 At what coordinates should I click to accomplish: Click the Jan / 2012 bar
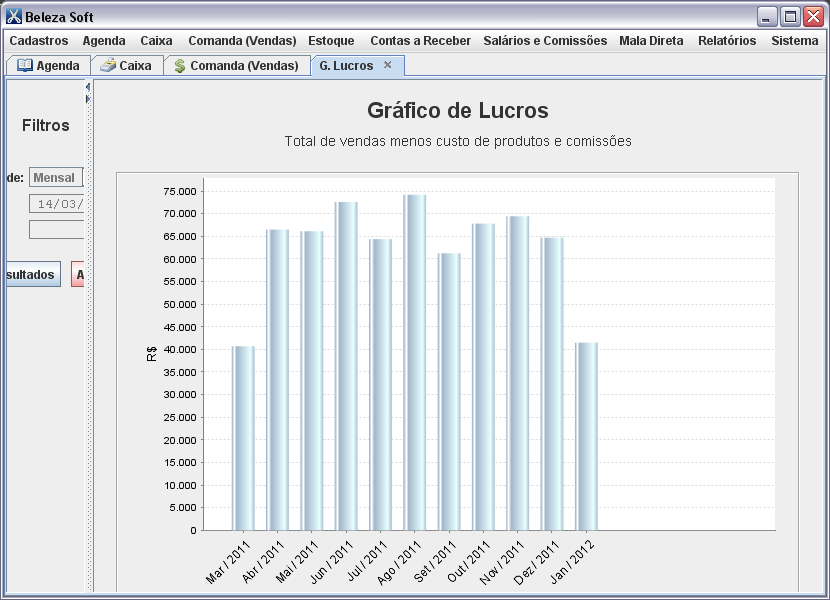click(x=587, y=436)
